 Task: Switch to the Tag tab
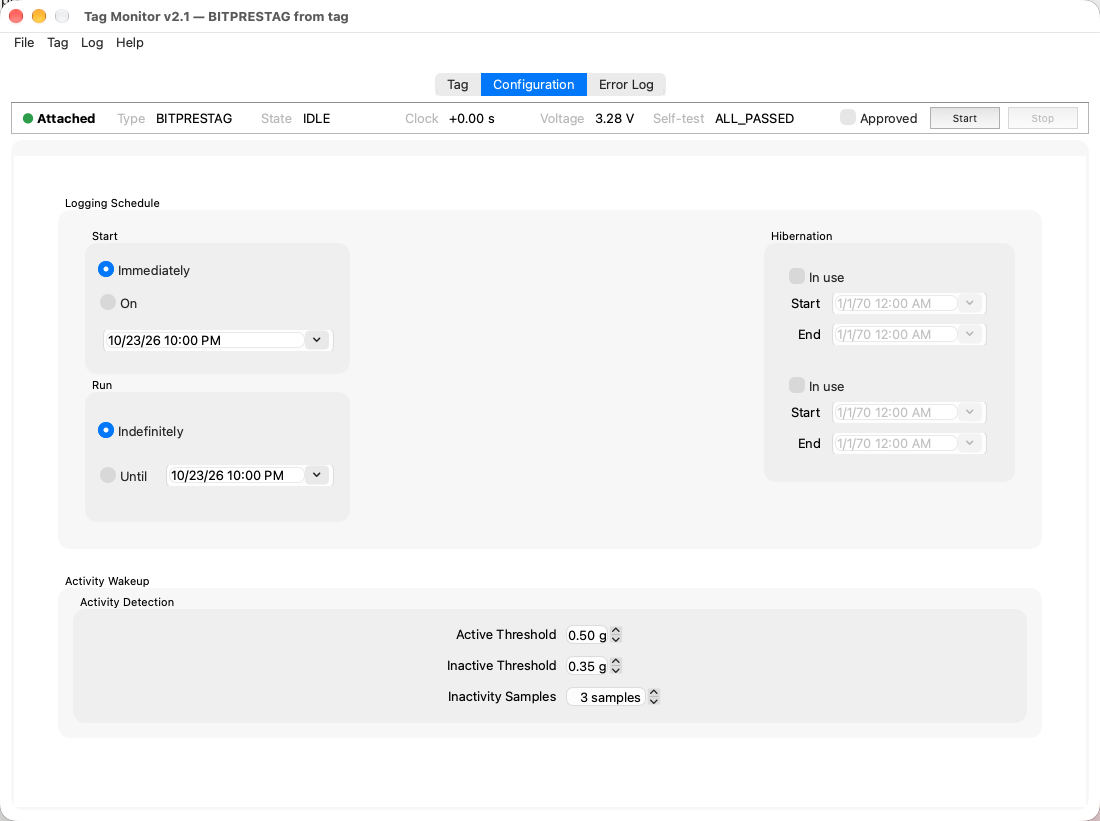click(458, 84)
